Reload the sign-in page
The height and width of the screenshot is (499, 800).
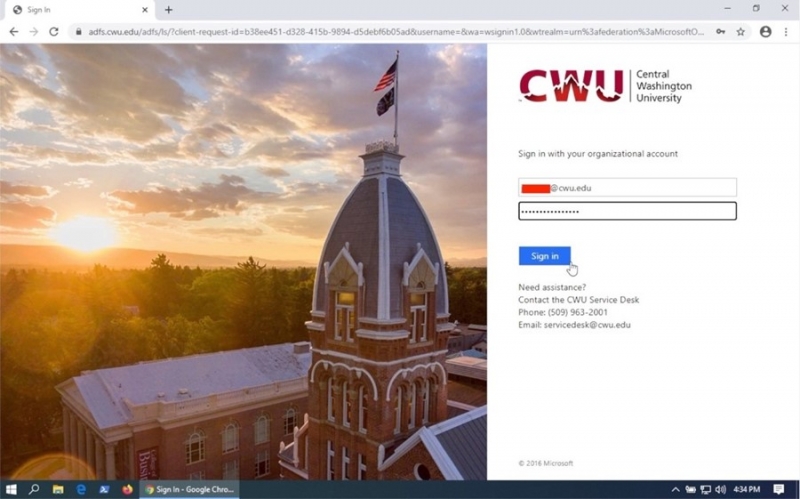click(54, 32)
